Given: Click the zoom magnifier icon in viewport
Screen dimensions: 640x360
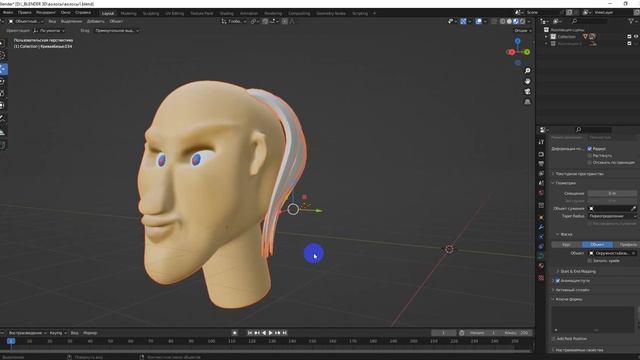Looking at the screenshot, I should pyautogui.click(x=527, y=71).
